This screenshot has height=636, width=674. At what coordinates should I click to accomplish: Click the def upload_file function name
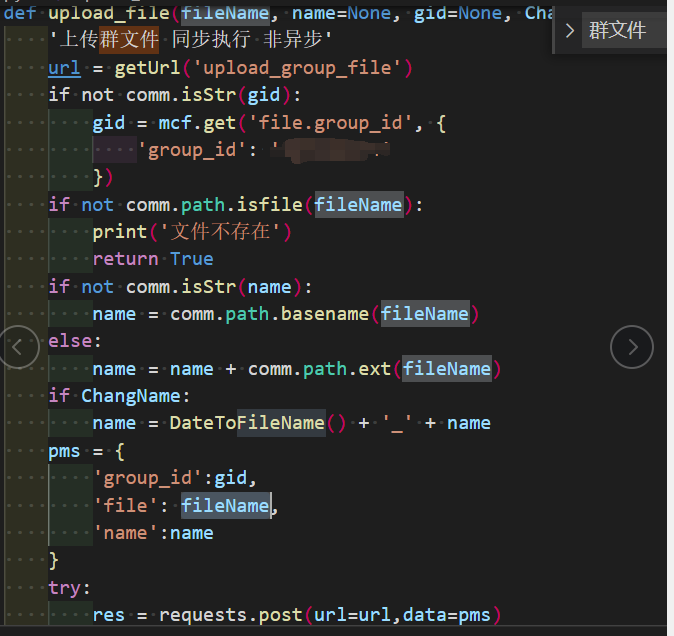coord(109,13)
